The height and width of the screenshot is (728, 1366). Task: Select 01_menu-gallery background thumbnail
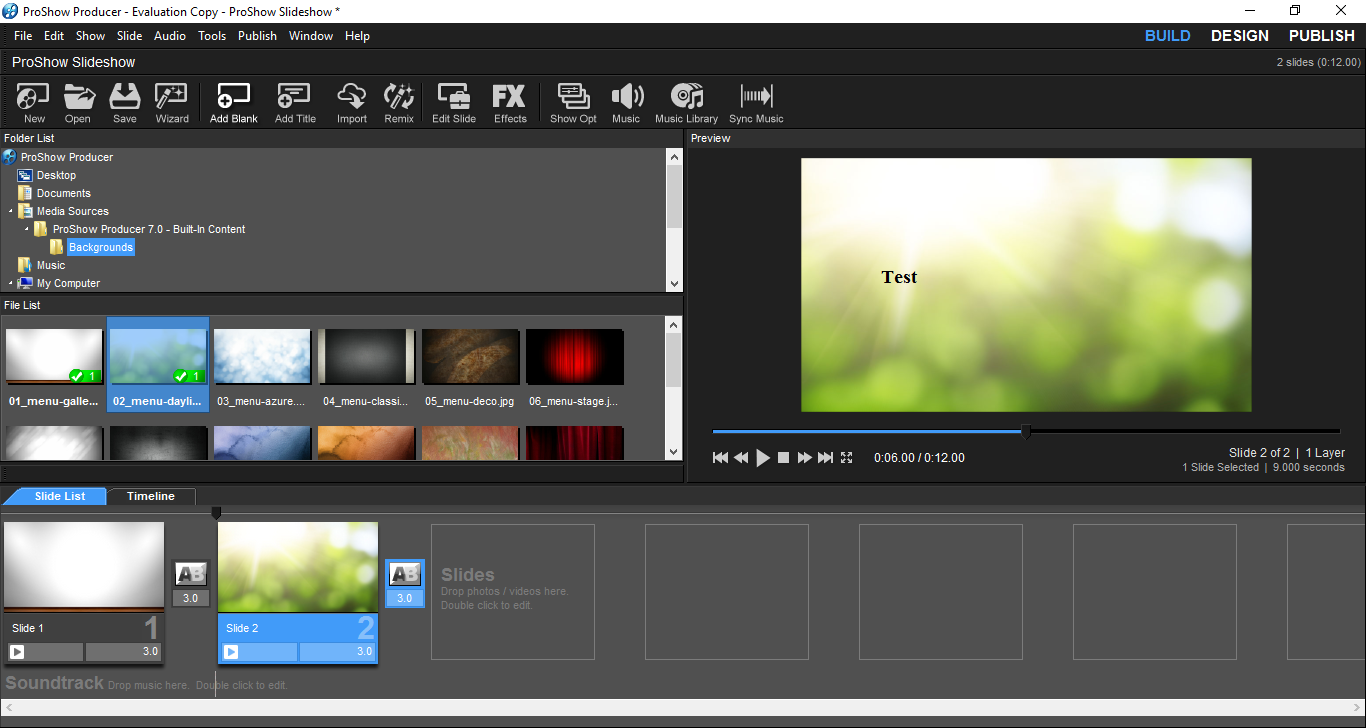coord(54,365)
